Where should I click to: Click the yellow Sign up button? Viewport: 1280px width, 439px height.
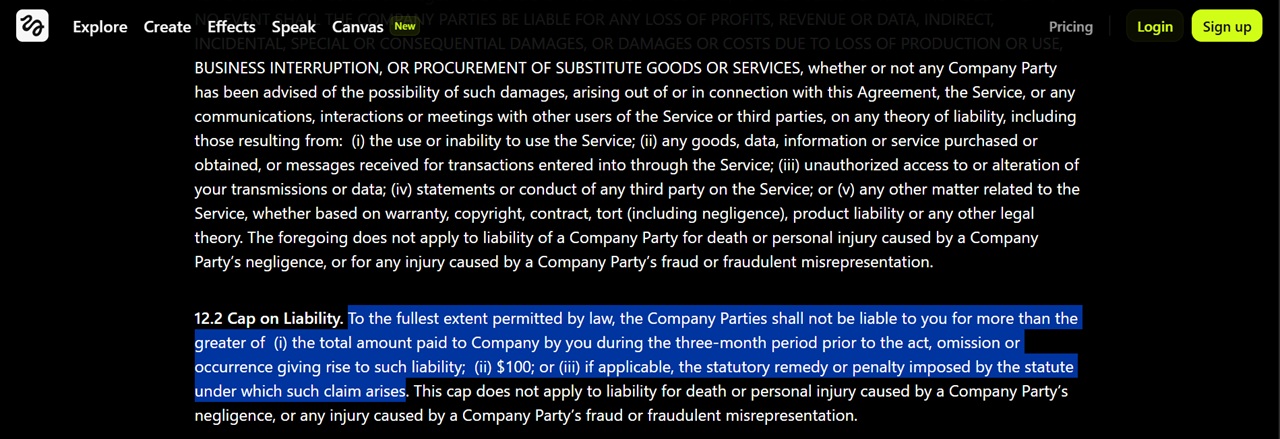(1227, 27)
